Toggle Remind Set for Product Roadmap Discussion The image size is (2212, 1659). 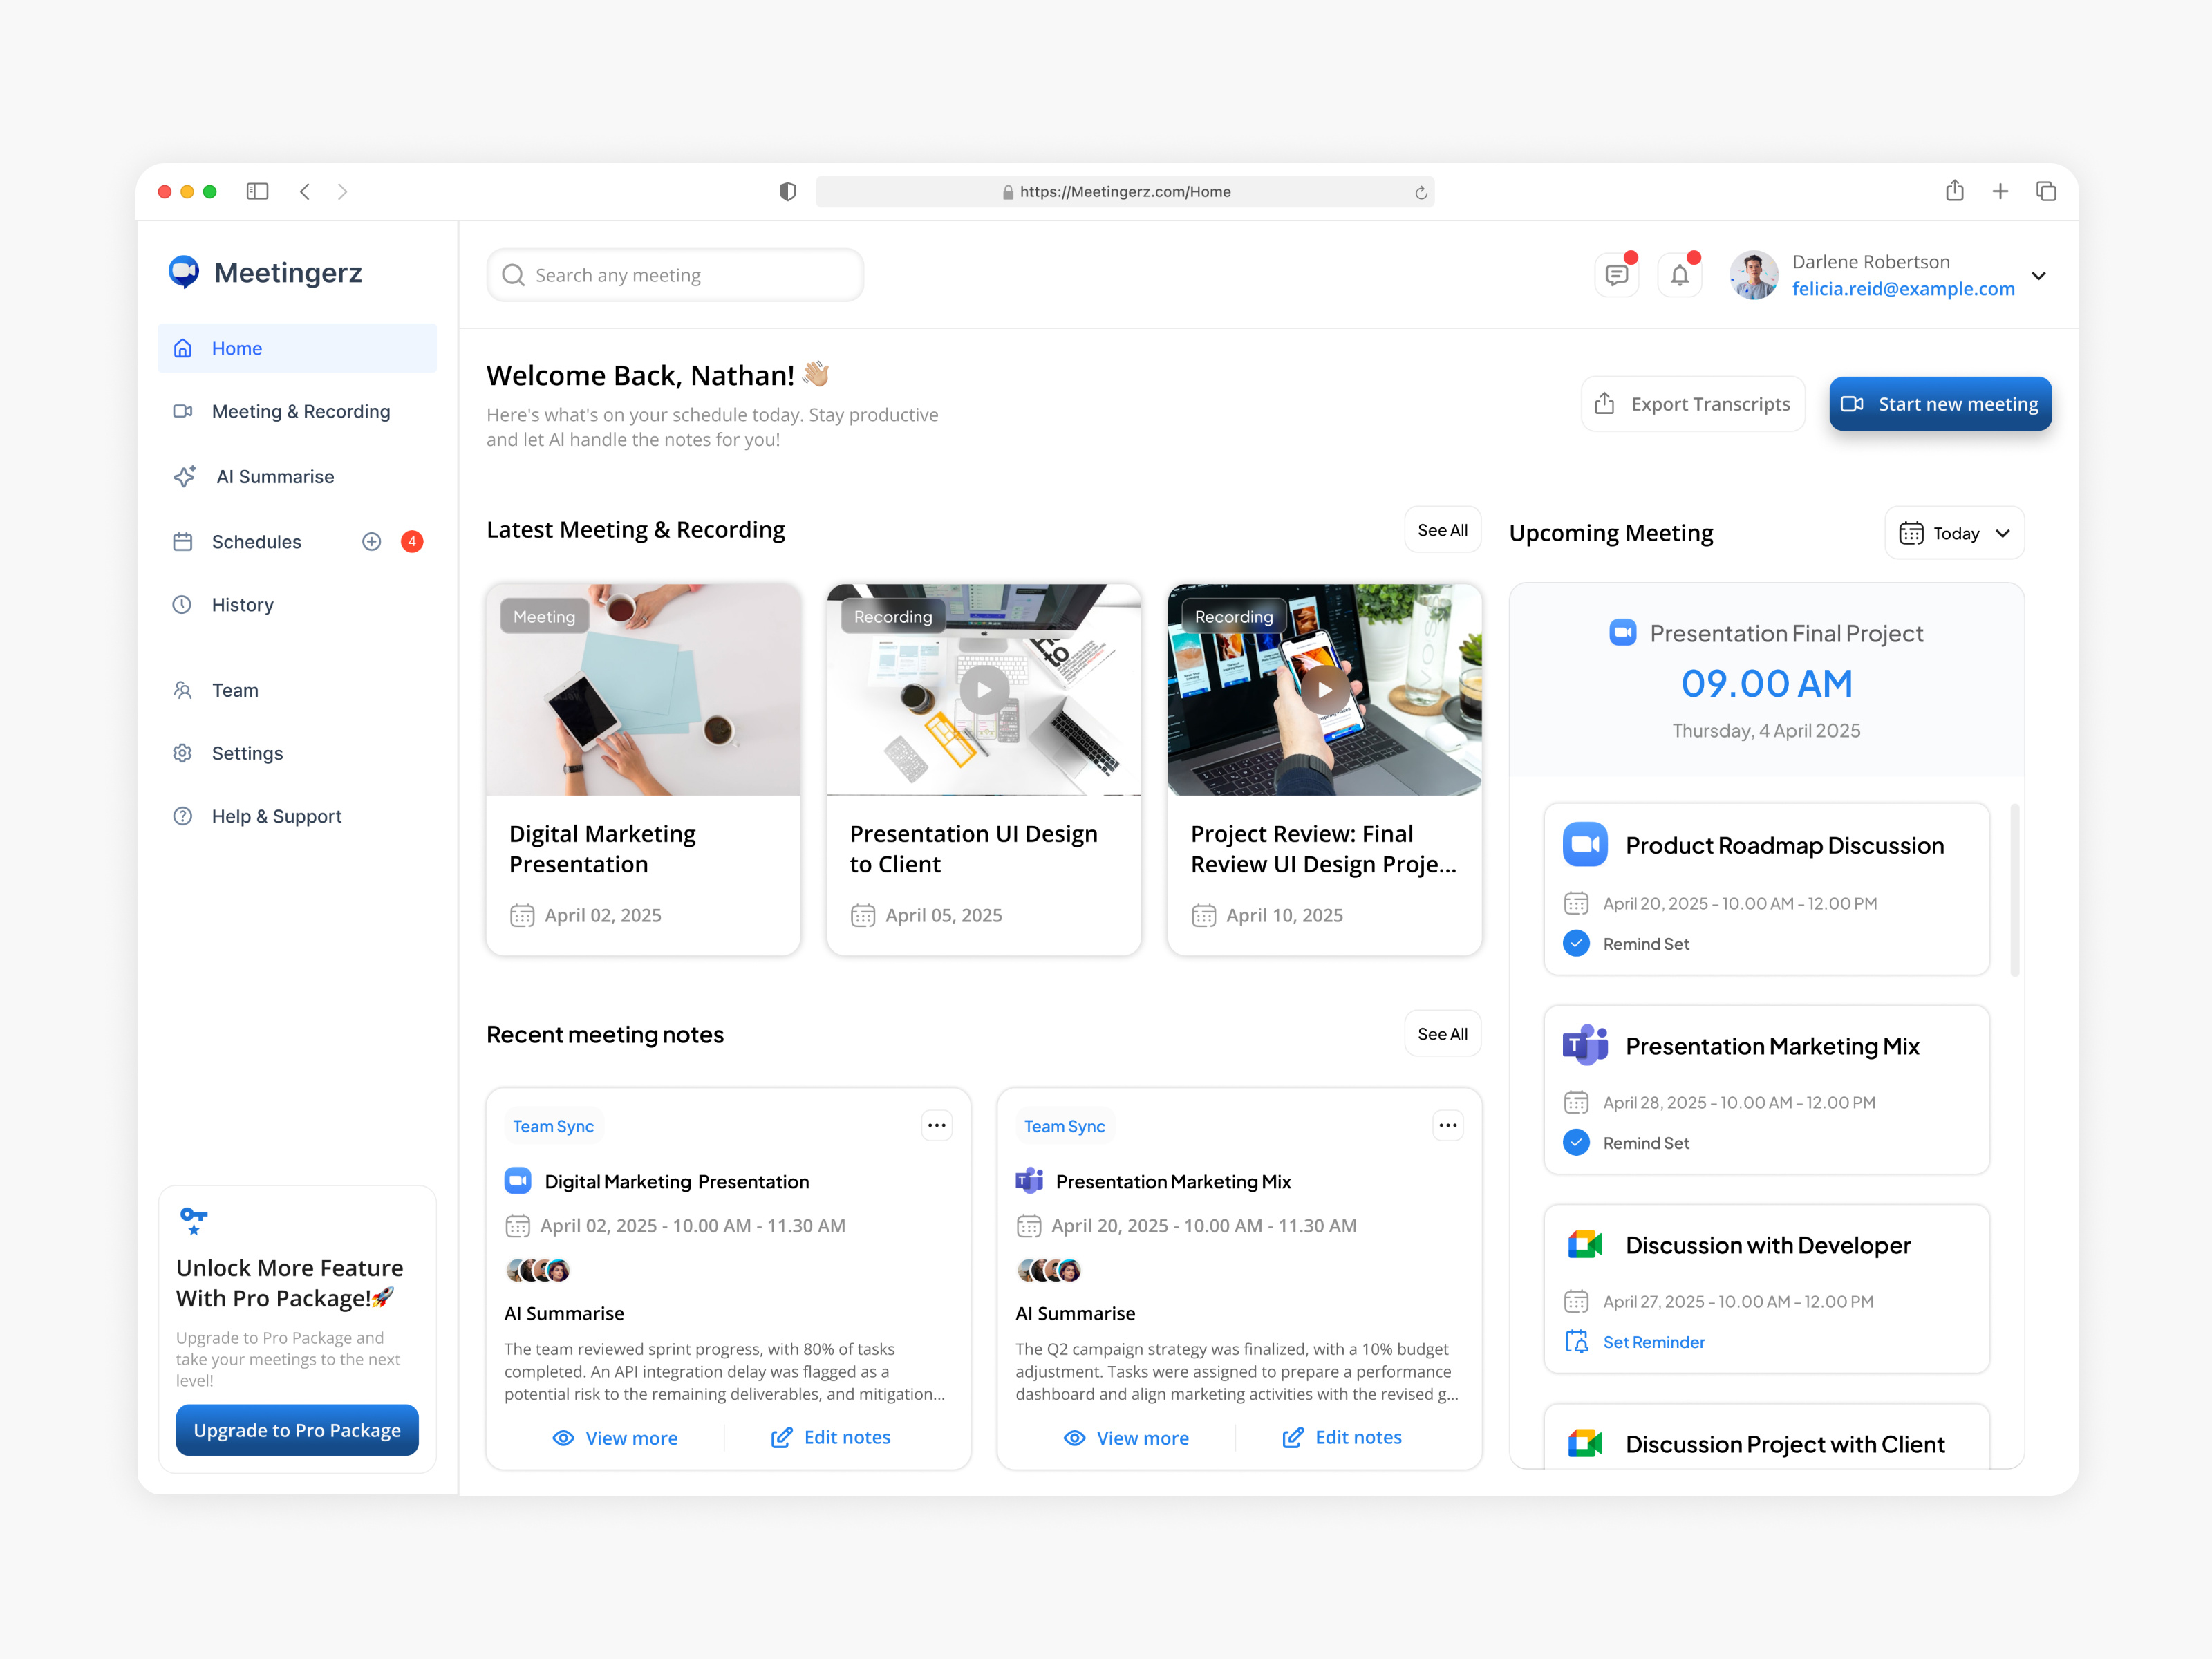pos(1576,943)
